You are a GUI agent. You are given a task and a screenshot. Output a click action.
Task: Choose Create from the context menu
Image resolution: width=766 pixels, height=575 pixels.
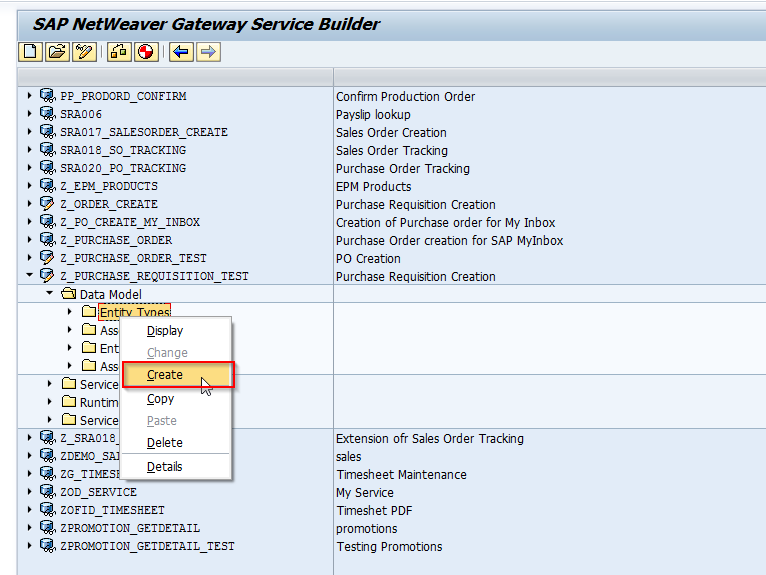pos(165,375)
